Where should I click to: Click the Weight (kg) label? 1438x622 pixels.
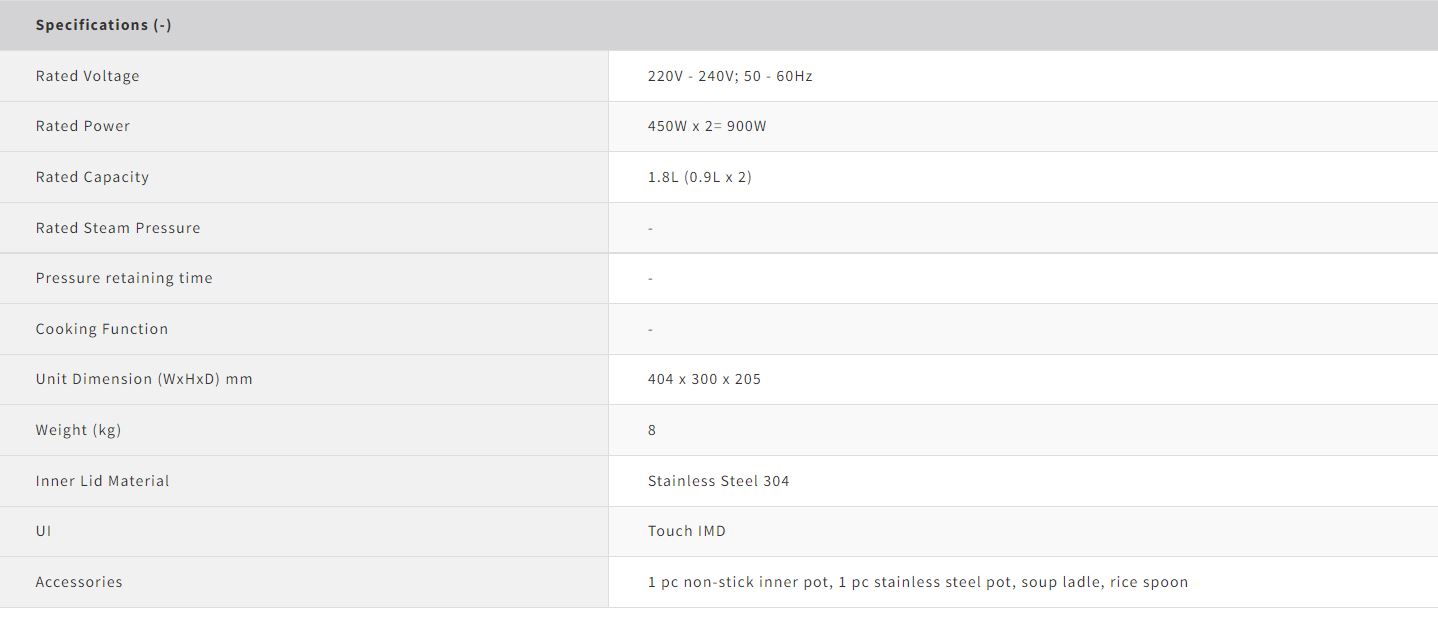(78, 430)
